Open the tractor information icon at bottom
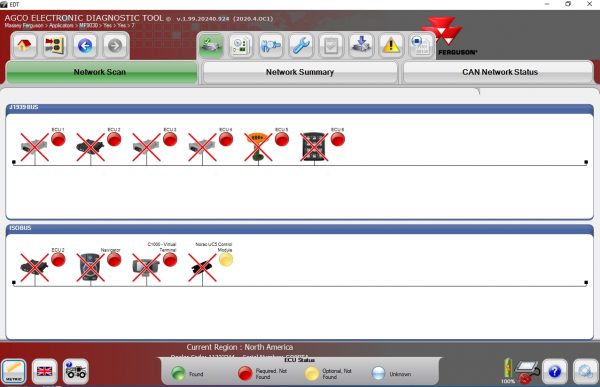The image size is (600, 387). (x=75, y=371)
